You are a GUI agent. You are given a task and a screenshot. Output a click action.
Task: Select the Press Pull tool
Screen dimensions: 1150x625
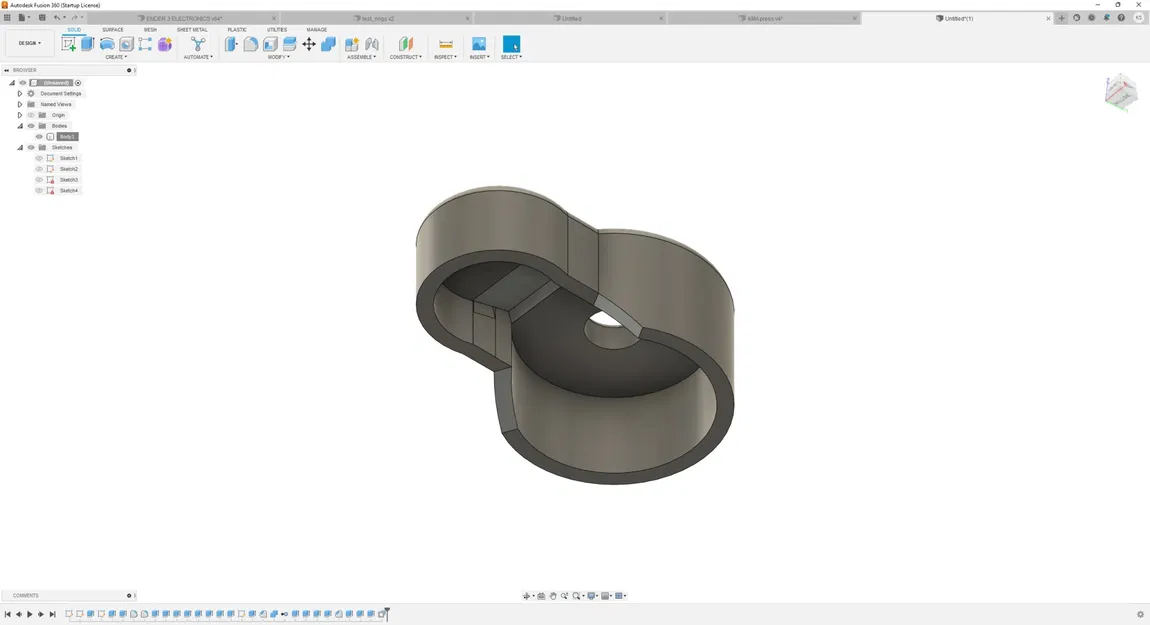(231, 44)
